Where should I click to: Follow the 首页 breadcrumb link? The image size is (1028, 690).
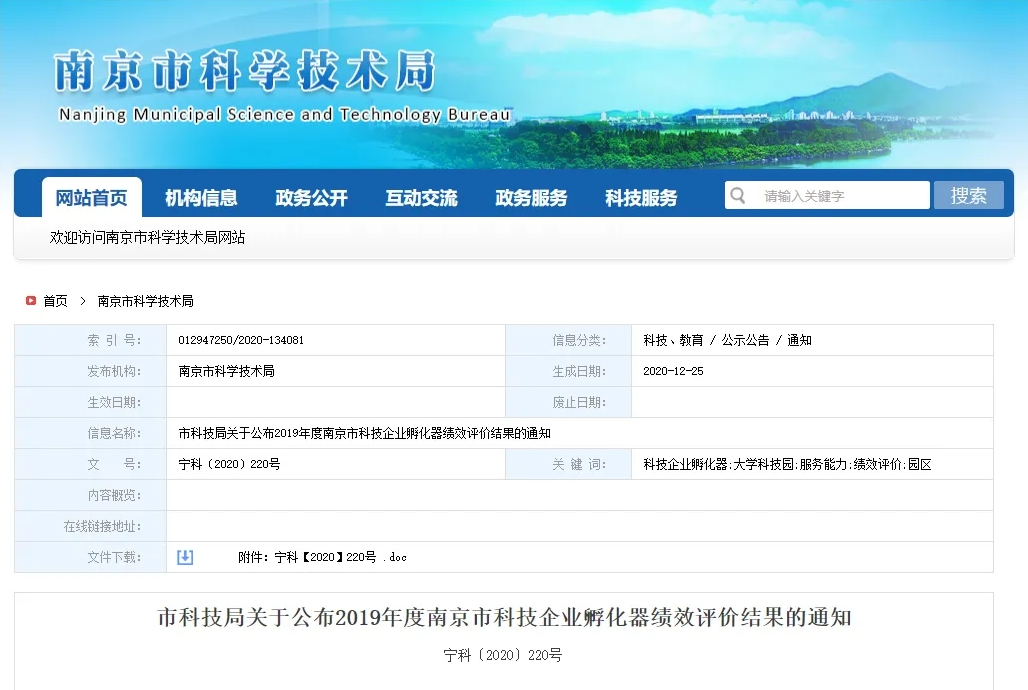coord(55,301)
